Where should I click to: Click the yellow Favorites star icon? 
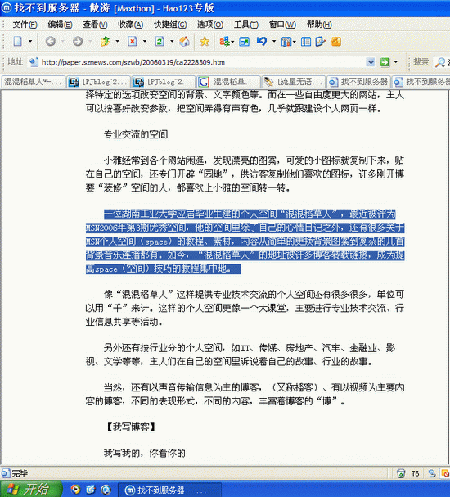point(204,42)
